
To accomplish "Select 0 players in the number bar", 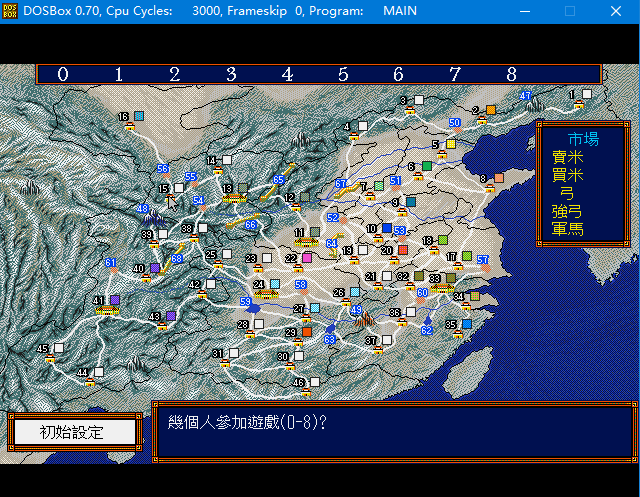I will coord(63,74).
